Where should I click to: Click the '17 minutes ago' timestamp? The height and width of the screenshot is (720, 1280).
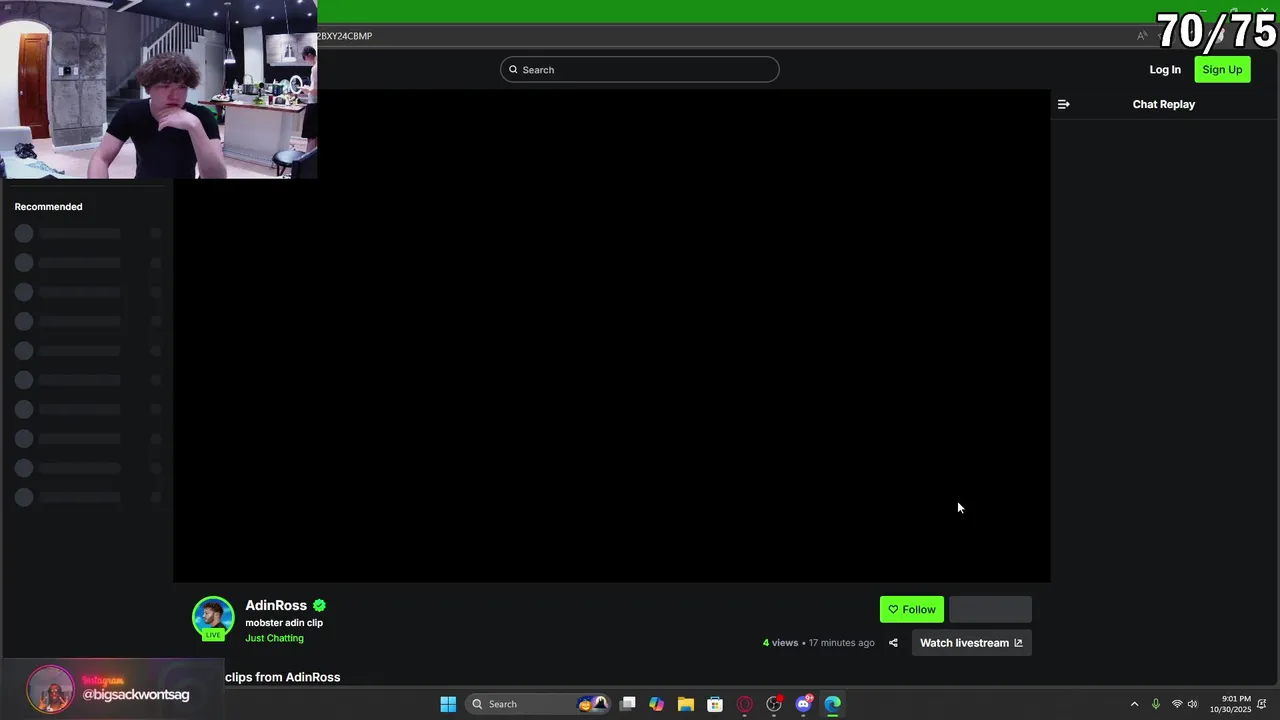(841, 643)
